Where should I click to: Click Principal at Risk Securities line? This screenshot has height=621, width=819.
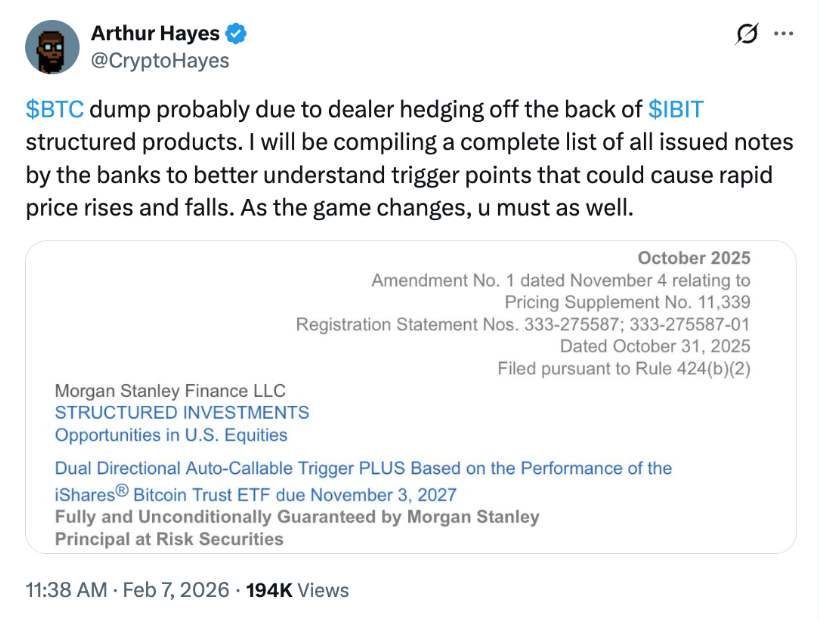pyautogui.click(x=169, y=539)
